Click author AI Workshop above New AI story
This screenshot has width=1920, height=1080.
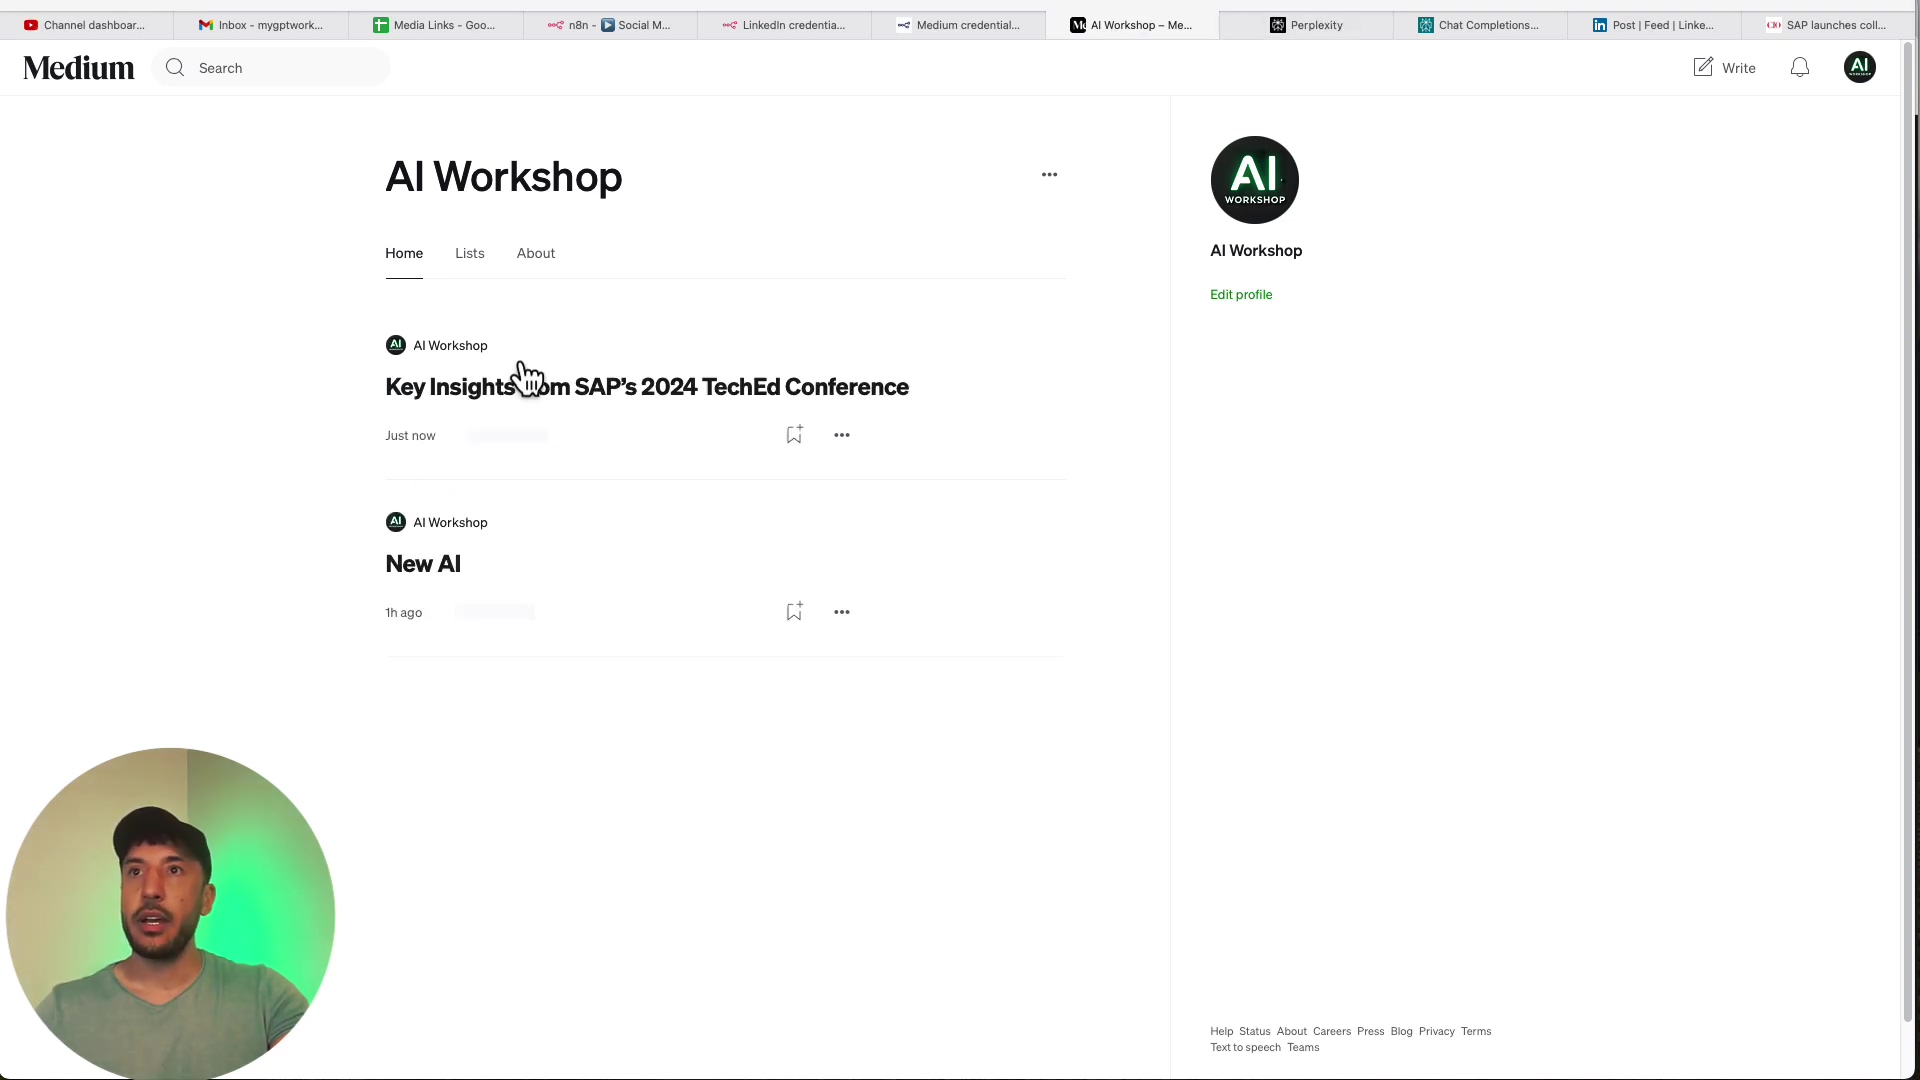[x=450, y=523]
